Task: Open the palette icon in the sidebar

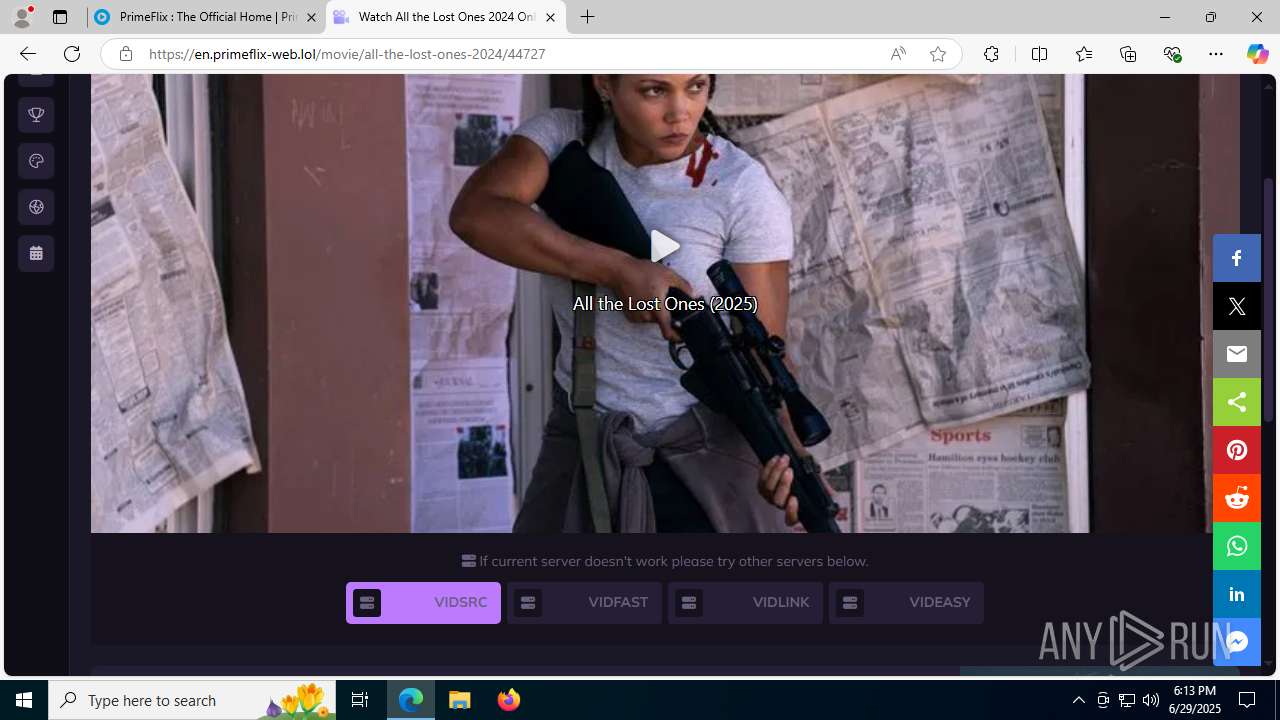Action: coord(36,161)
